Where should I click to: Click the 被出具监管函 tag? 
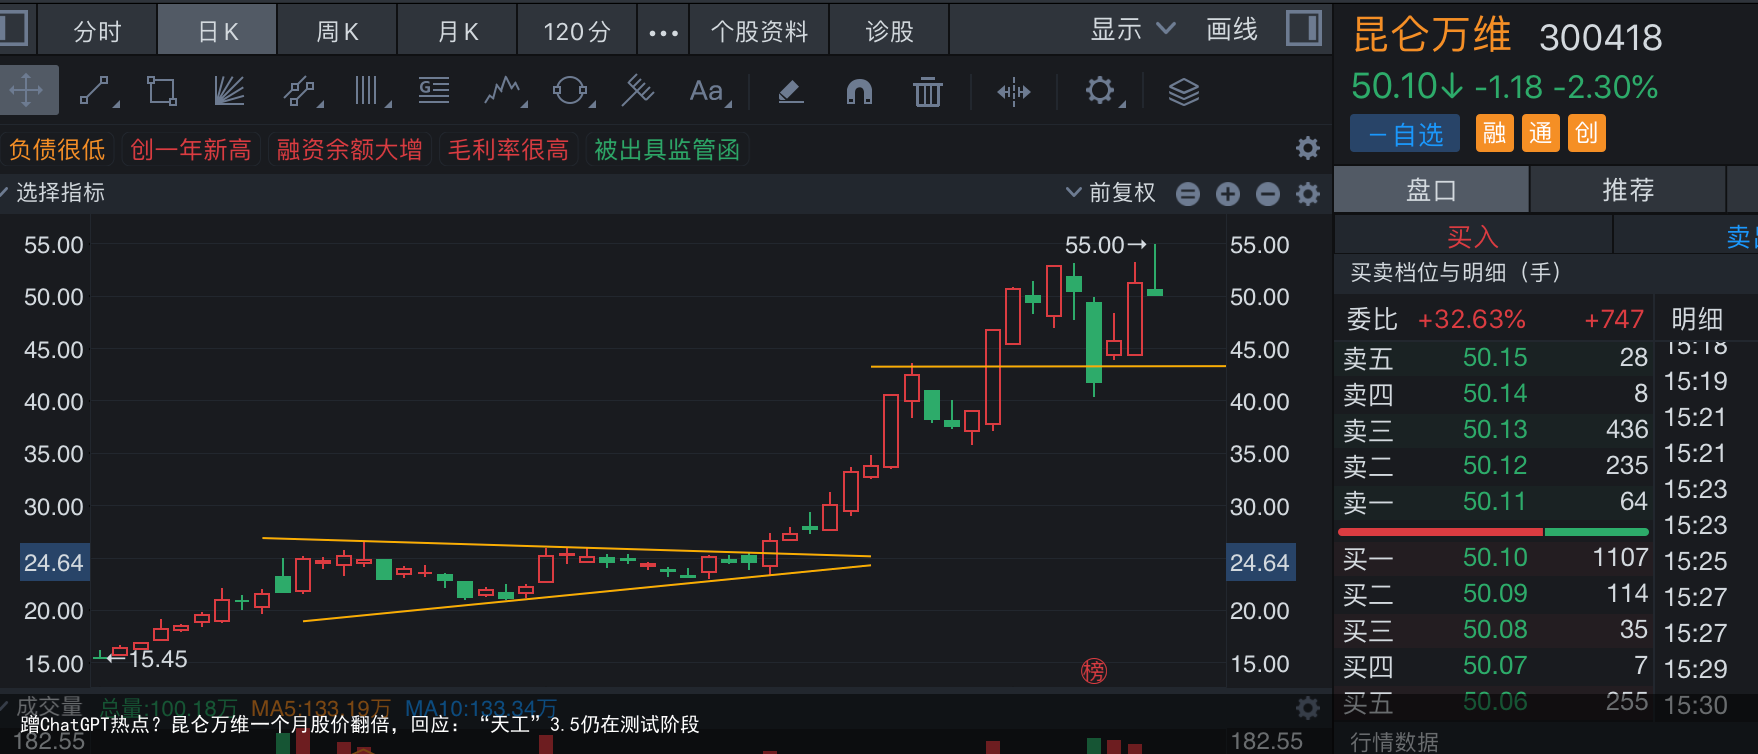coord(667,150)
